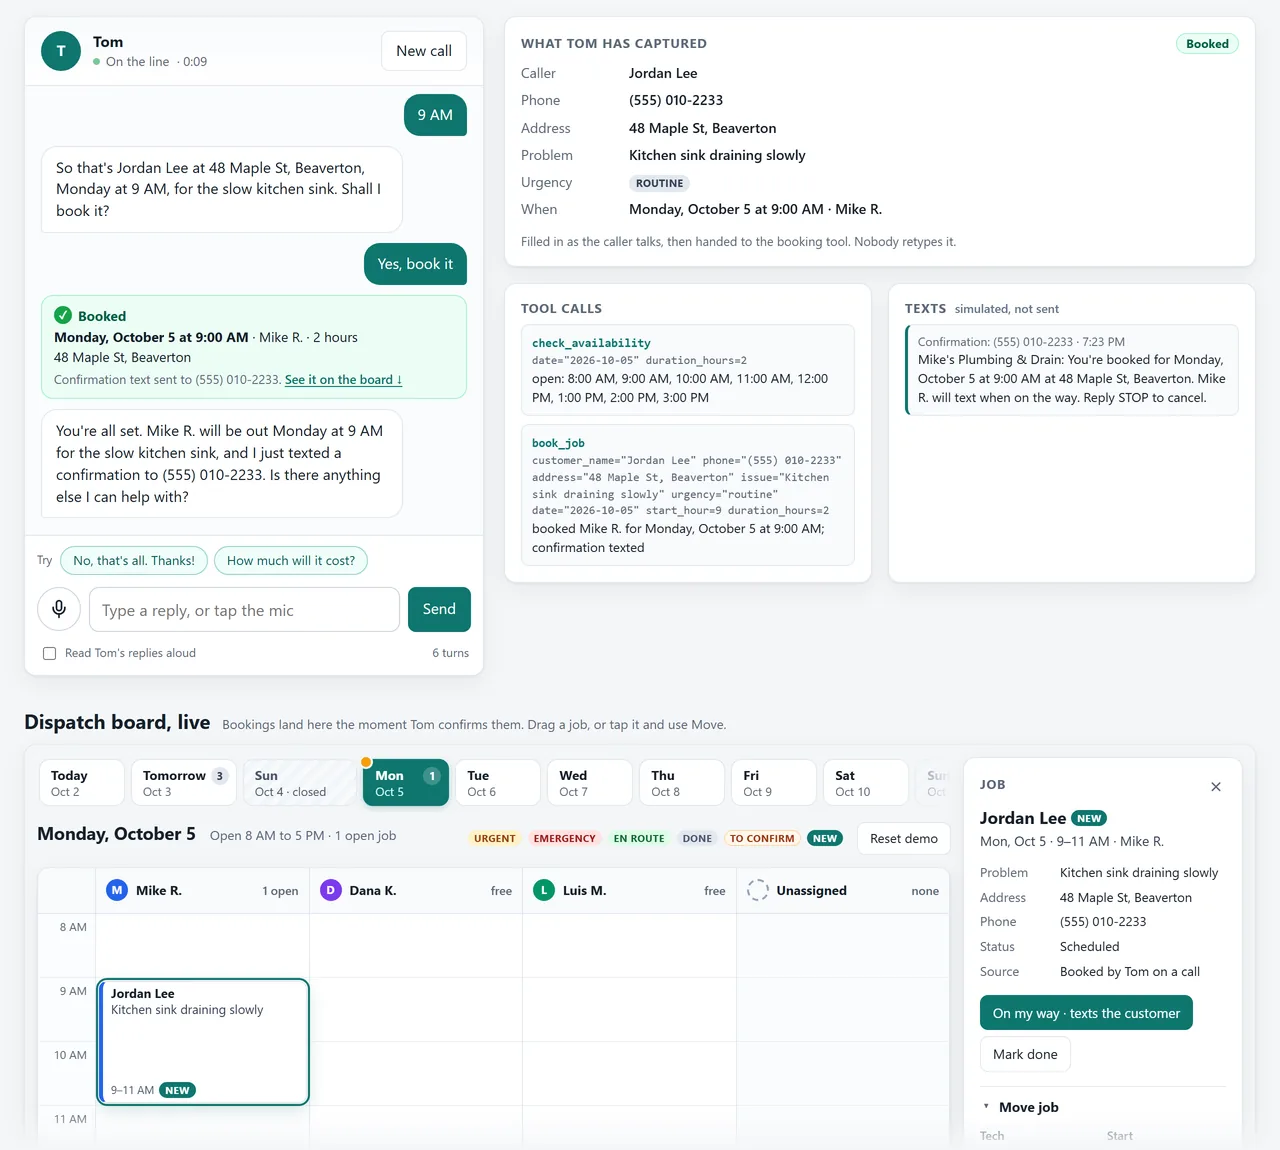Select the Mon Oct 5 tab
The height and width of the screenshot is (1150, 1280).
406,783
